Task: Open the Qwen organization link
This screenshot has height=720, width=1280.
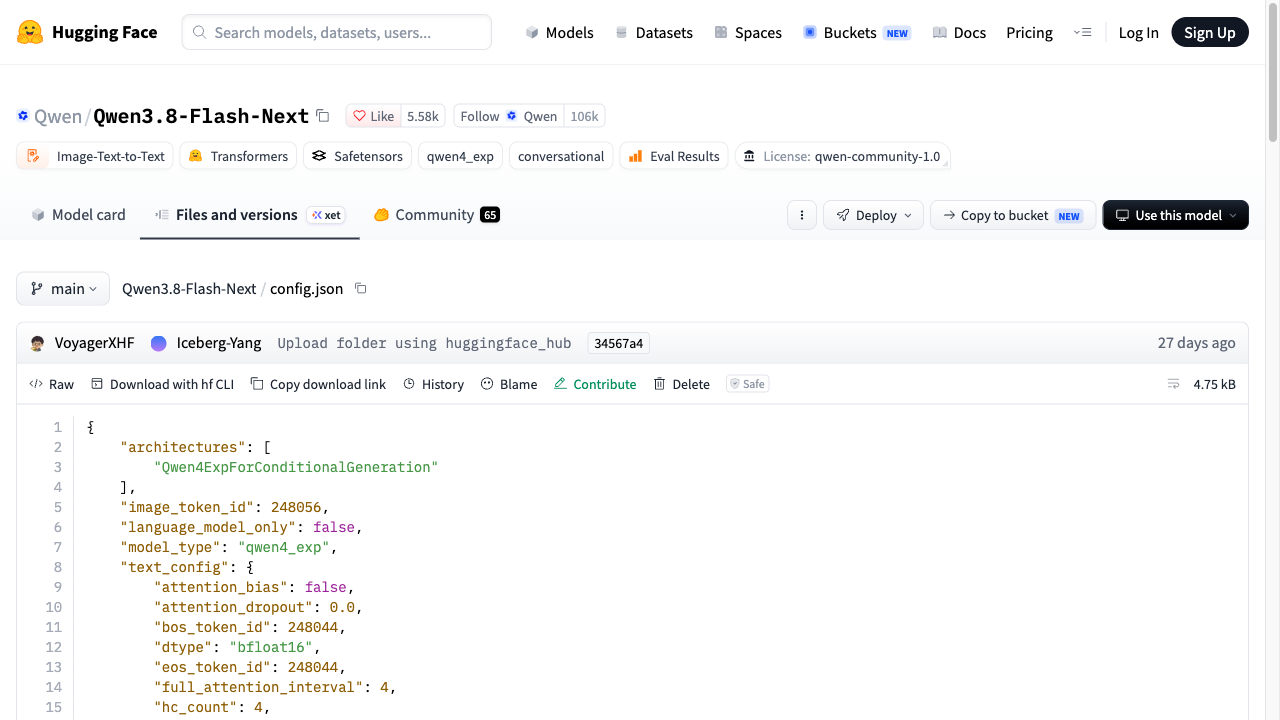Action: [58, 116]
